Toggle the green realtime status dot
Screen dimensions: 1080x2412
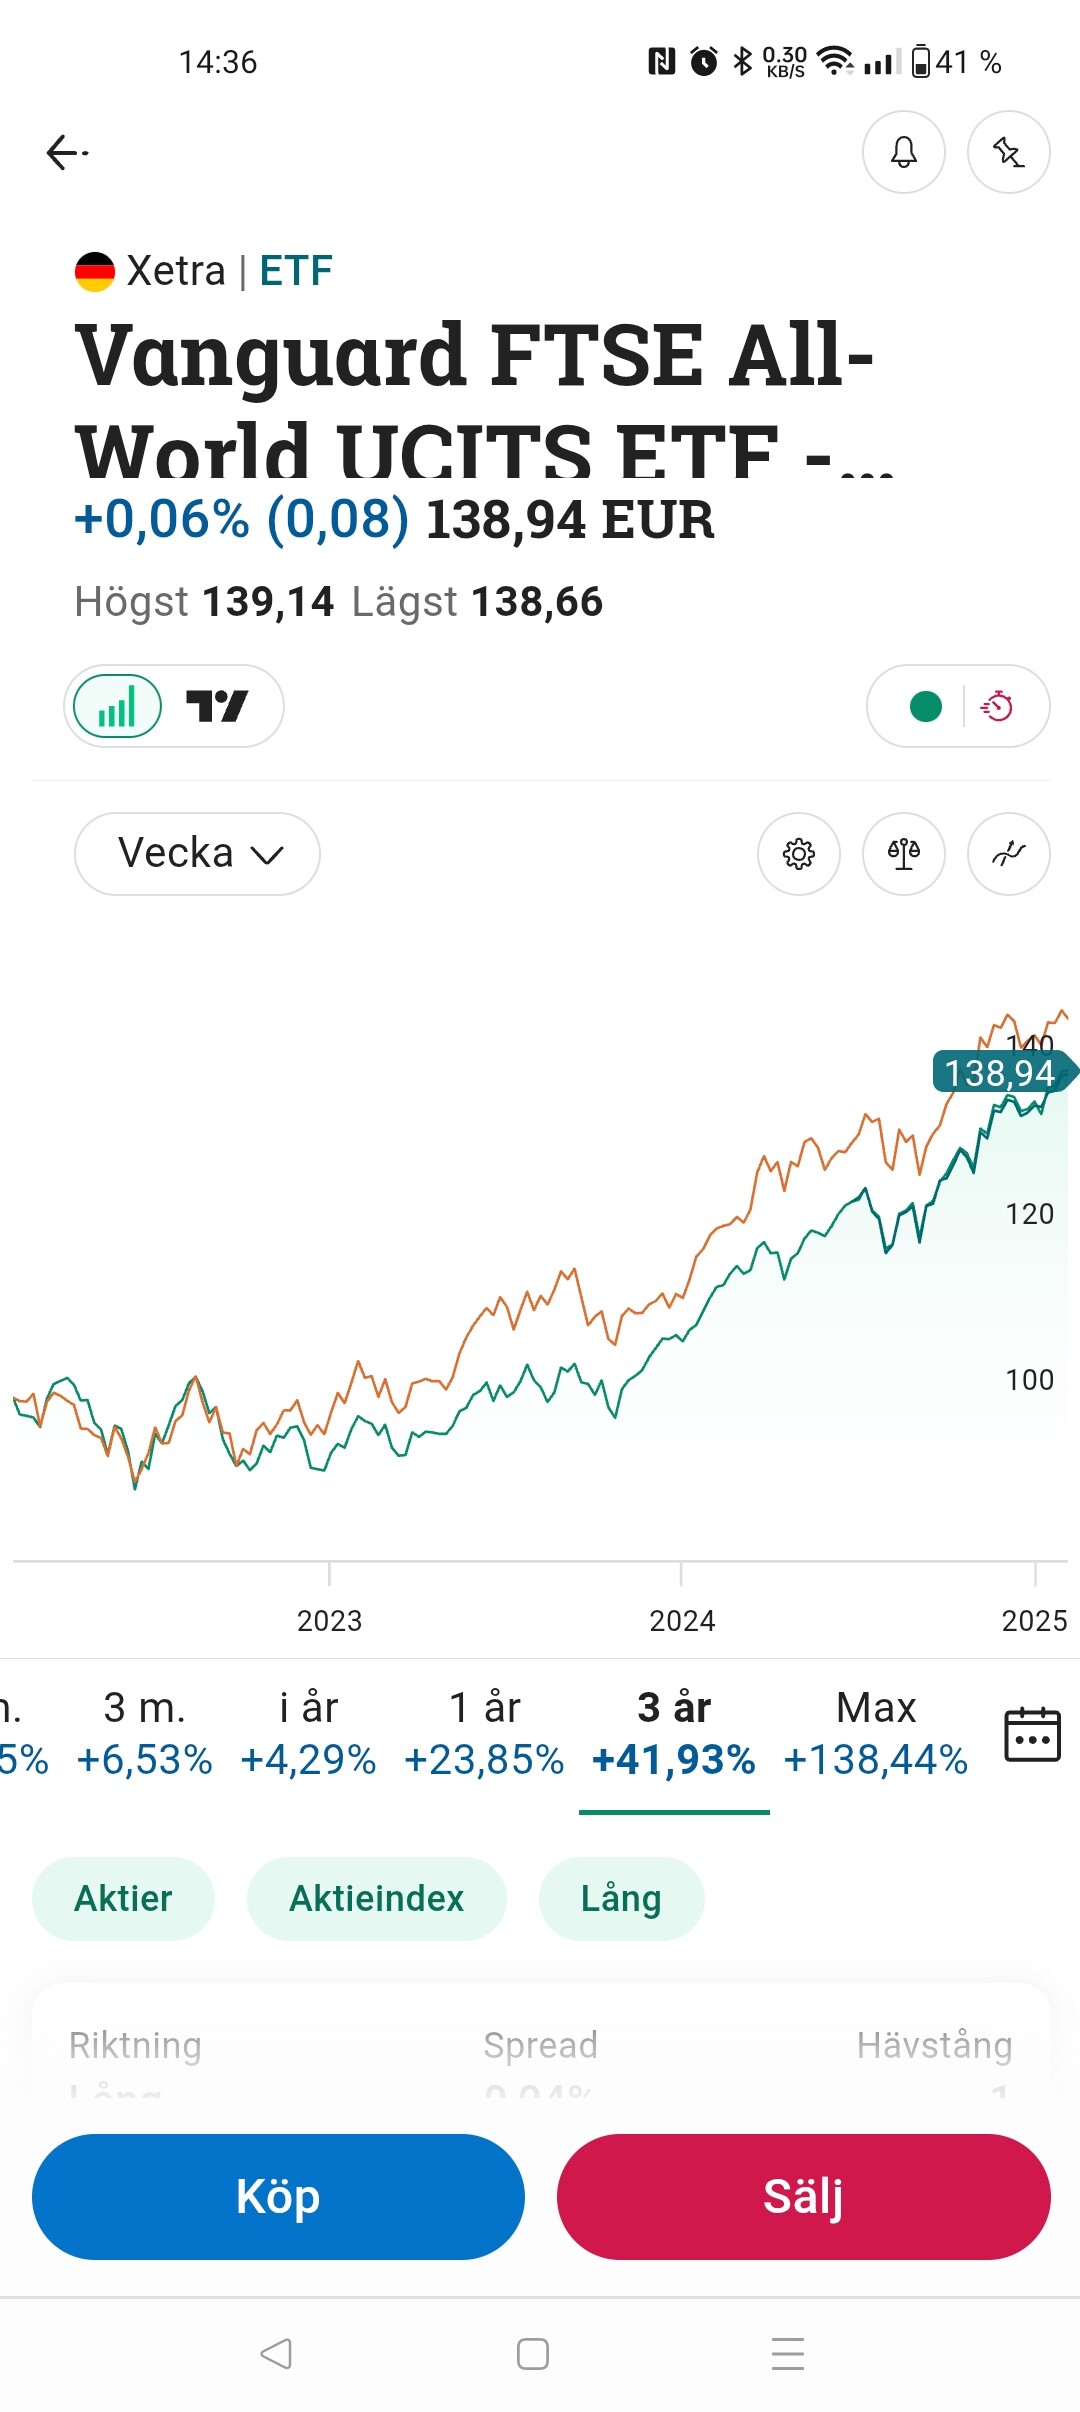pos(925,706)
